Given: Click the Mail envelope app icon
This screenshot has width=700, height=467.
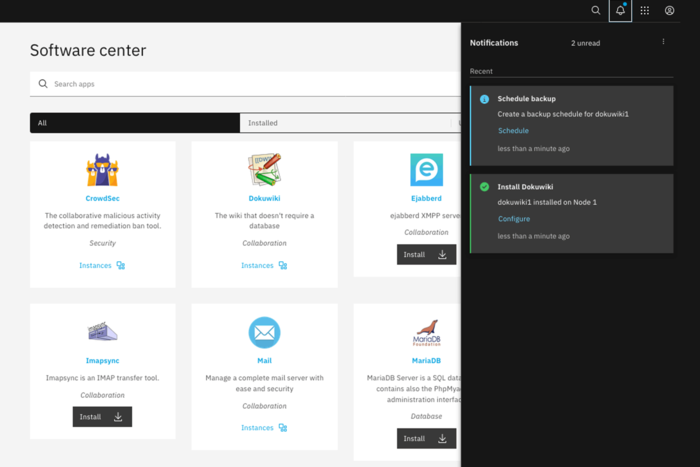Looking at the screenshot, I should 264,332.
